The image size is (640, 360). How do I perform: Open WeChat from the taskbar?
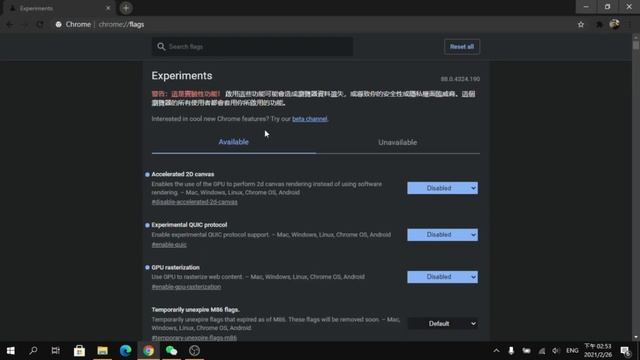point(171,351)
